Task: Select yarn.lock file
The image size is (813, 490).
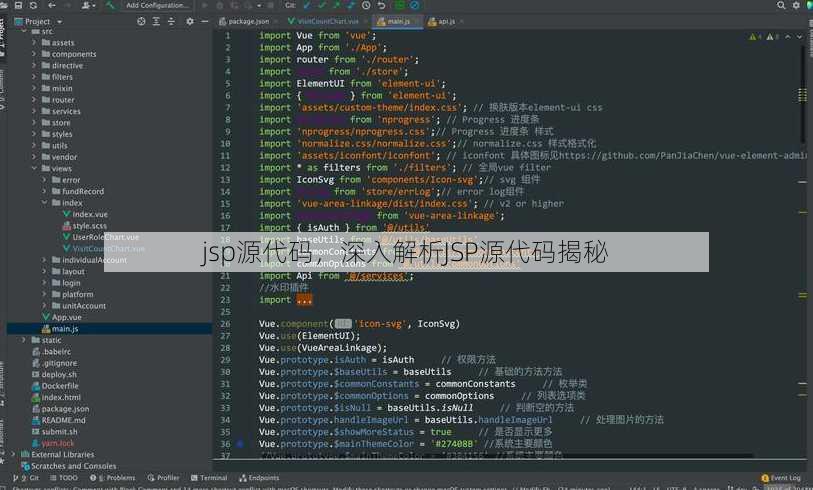Action: (53, 443)
